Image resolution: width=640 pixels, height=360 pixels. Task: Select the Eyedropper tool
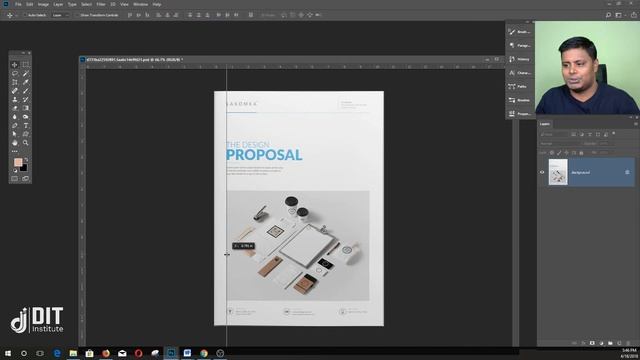pos(26,82)
